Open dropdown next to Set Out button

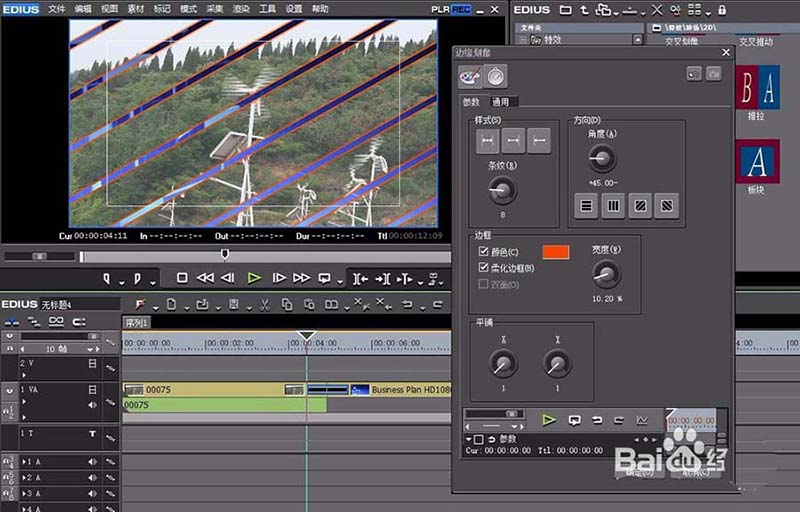(x=153, y=282)
